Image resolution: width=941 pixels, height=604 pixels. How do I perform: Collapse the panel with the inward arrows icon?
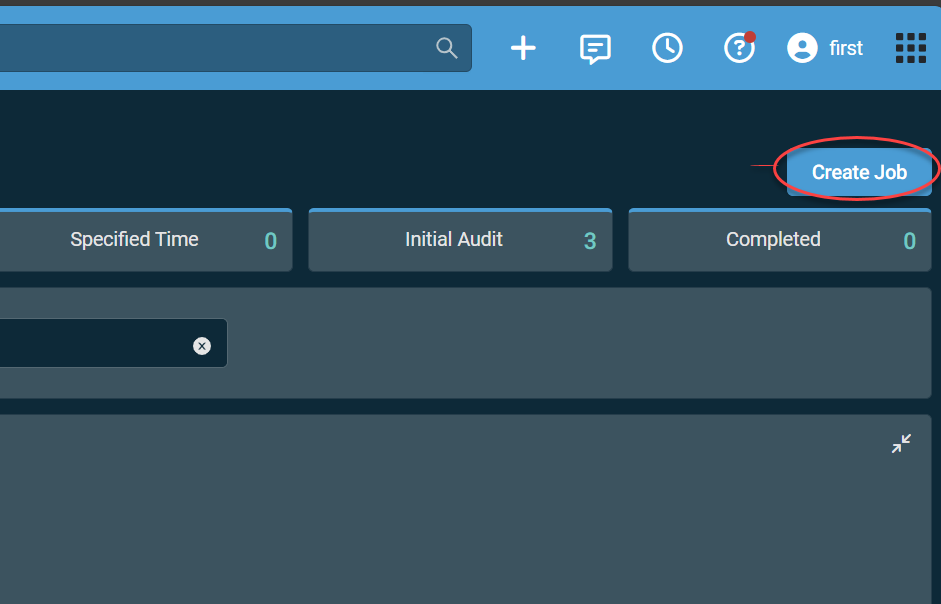[x=901, y=444]
